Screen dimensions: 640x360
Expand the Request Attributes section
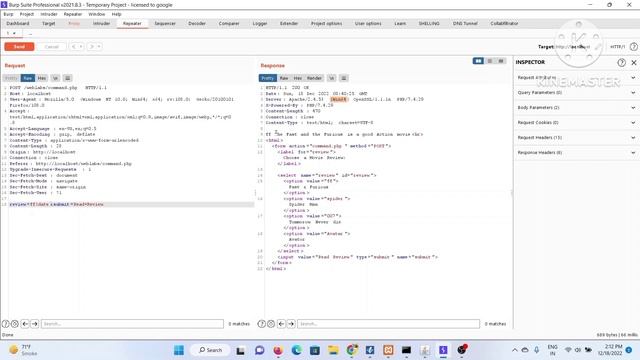tap(576, 78)
